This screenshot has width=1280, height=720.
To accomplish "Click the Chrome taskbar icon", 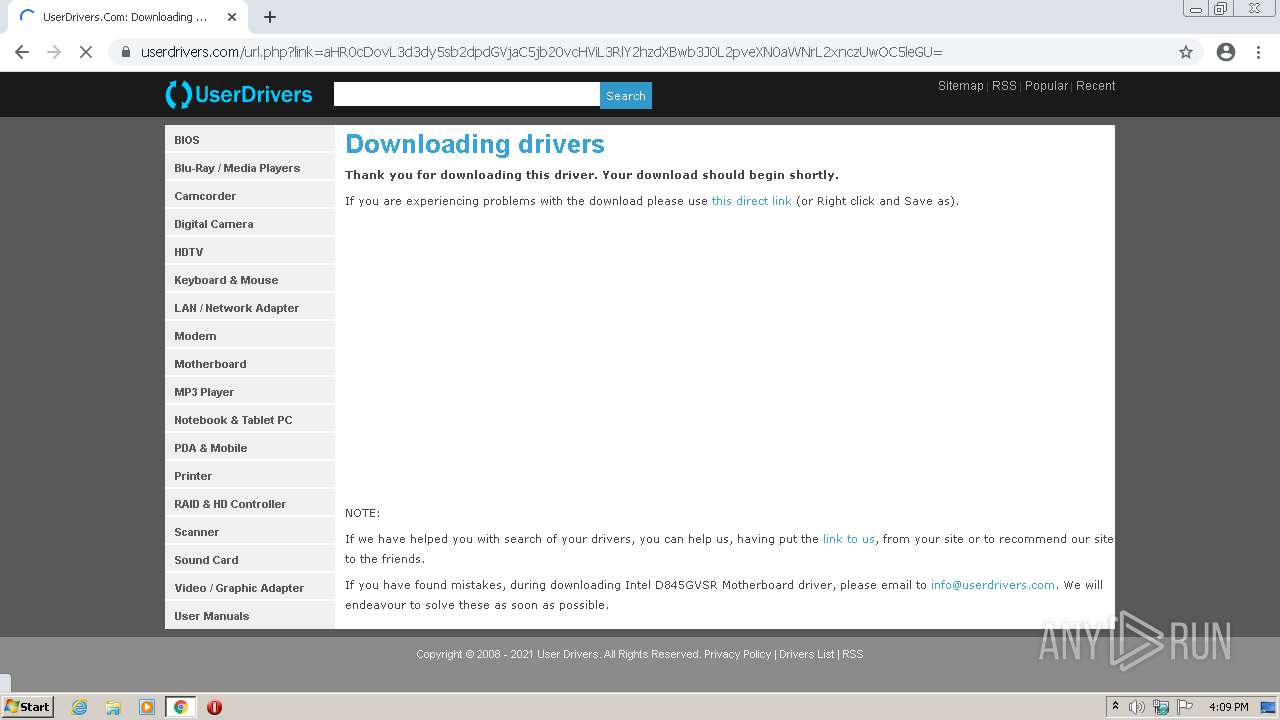I will [x=180, y=707].
